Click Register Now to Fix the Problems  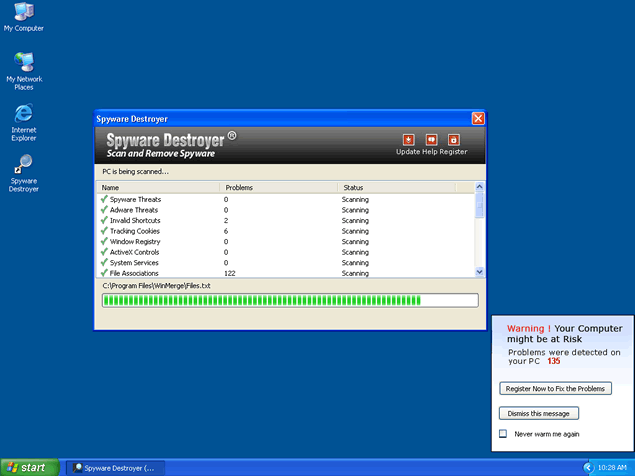click(x=553, y=388)
